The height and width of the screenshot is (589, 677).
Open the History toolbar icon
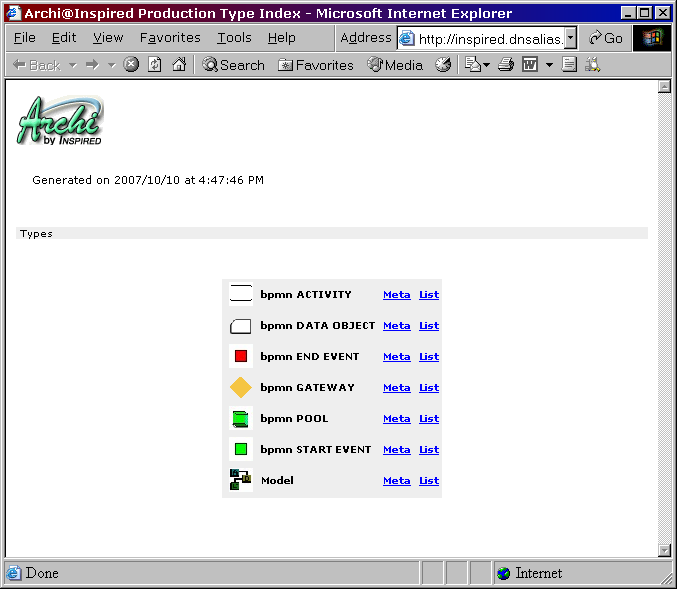pyautogui.click(x=443, y=65)
